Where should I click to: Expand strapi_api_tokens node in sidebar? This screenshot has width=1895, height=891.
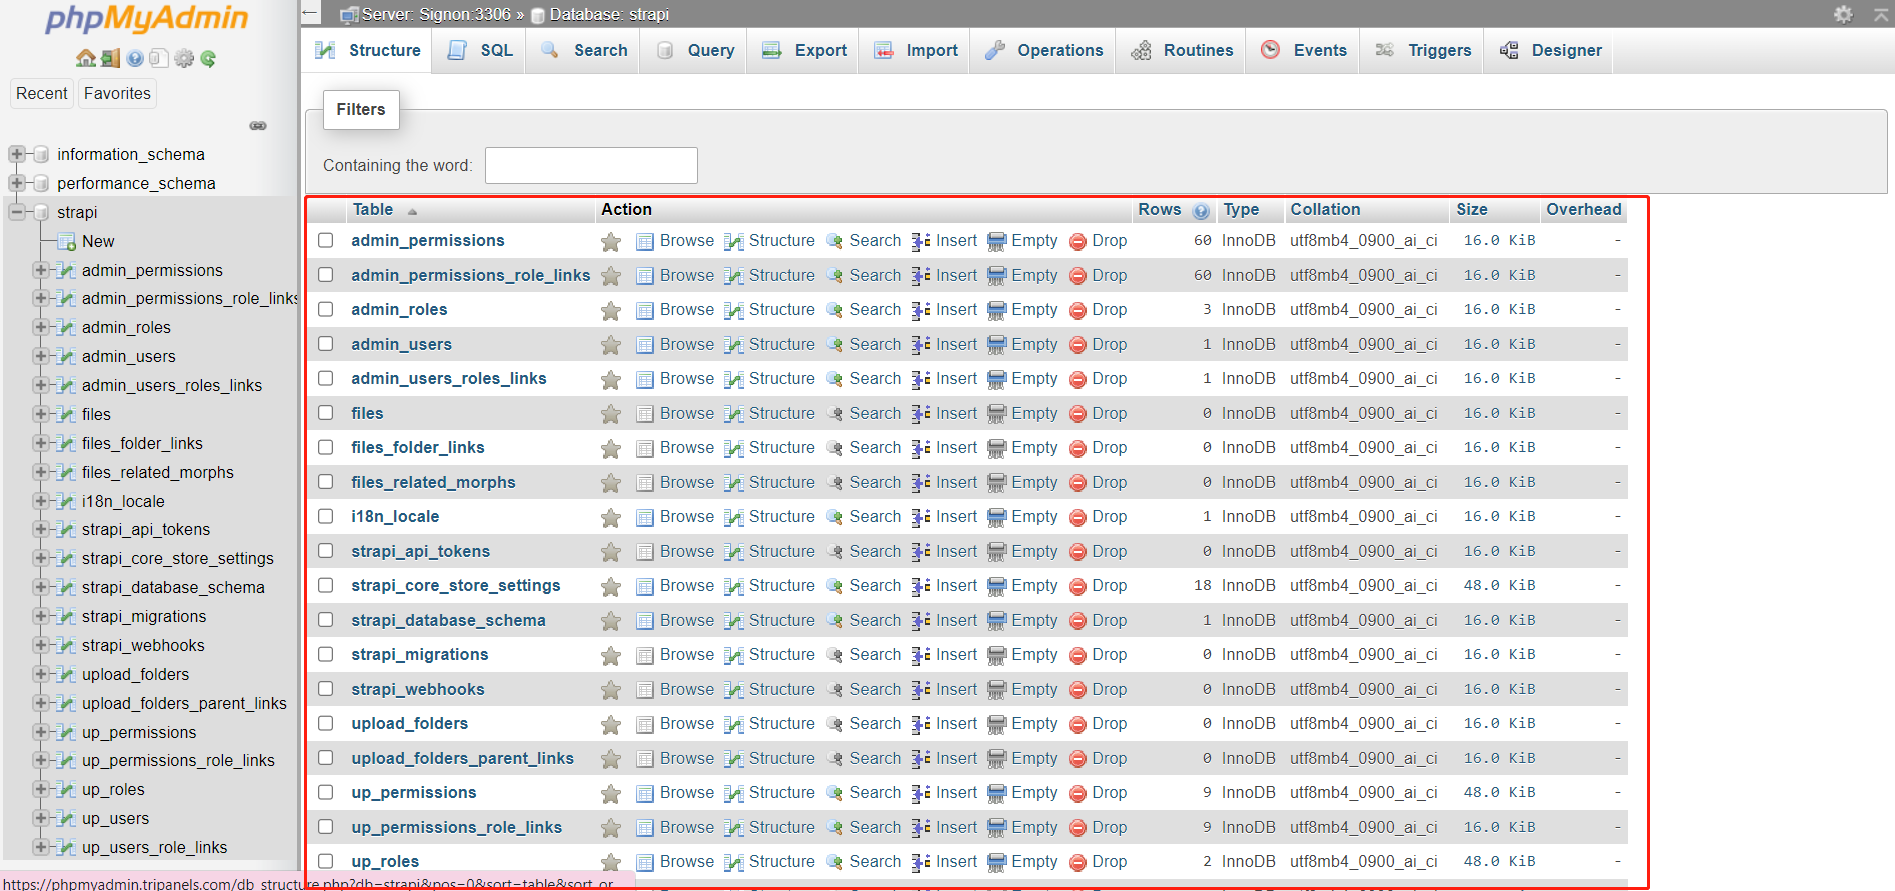(40, 529)
